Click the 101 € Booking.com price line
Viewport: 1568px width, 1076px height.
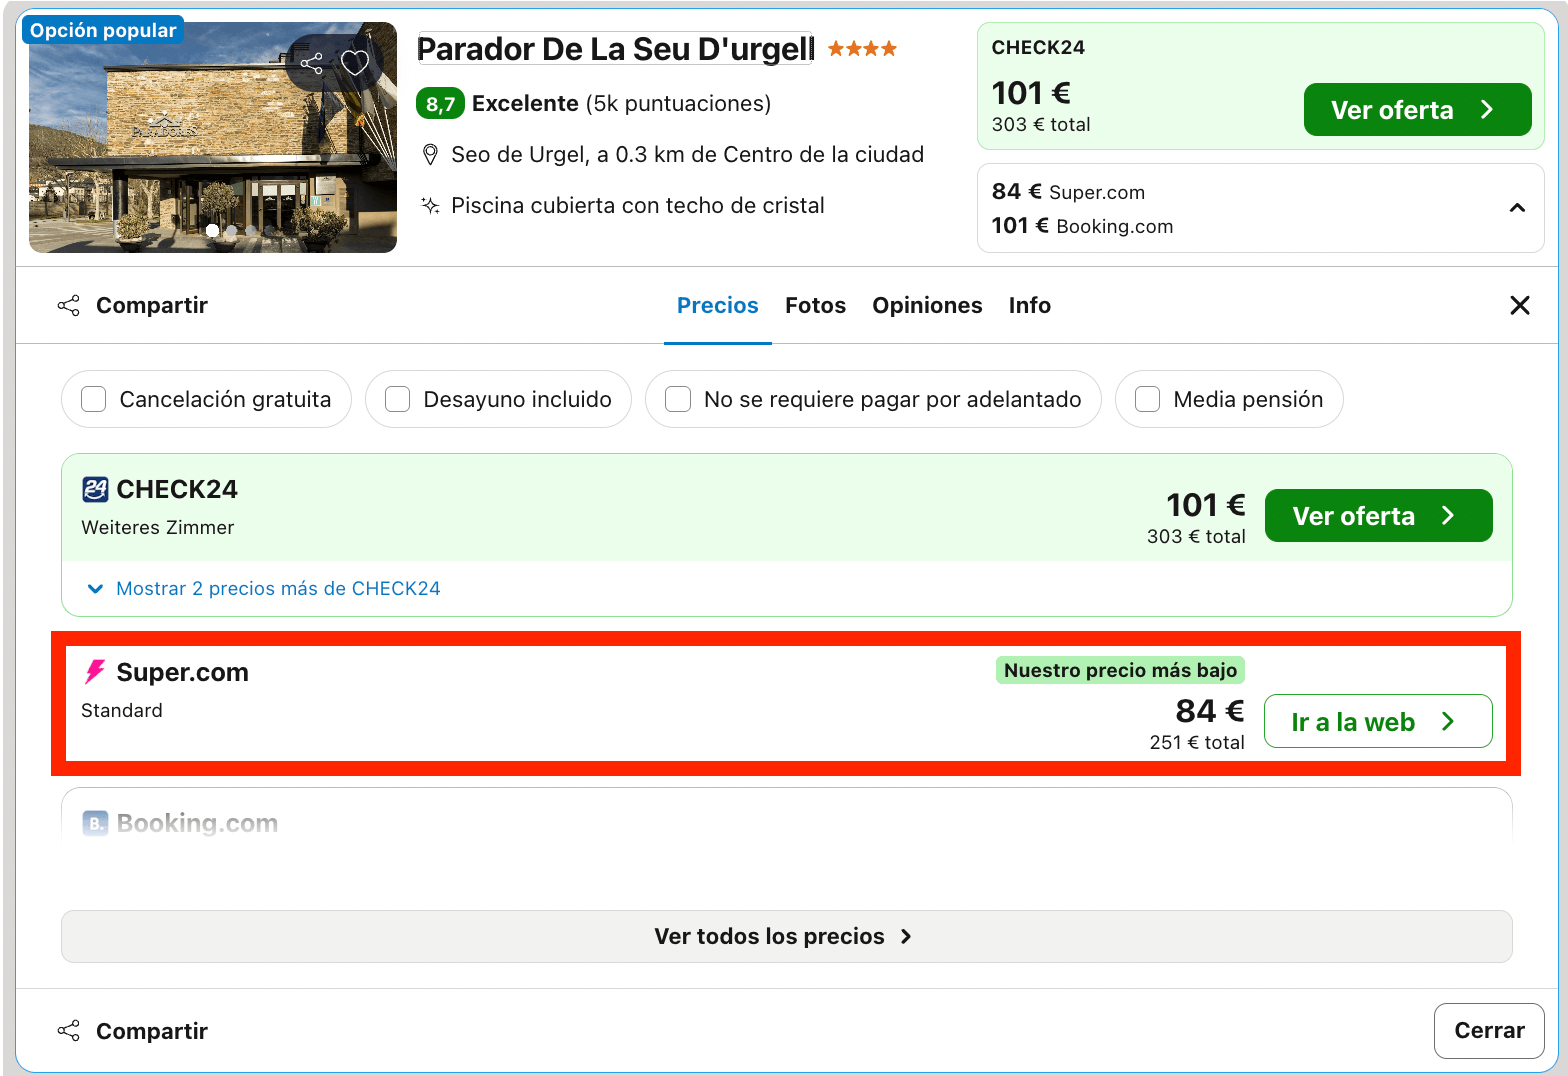1082,226
